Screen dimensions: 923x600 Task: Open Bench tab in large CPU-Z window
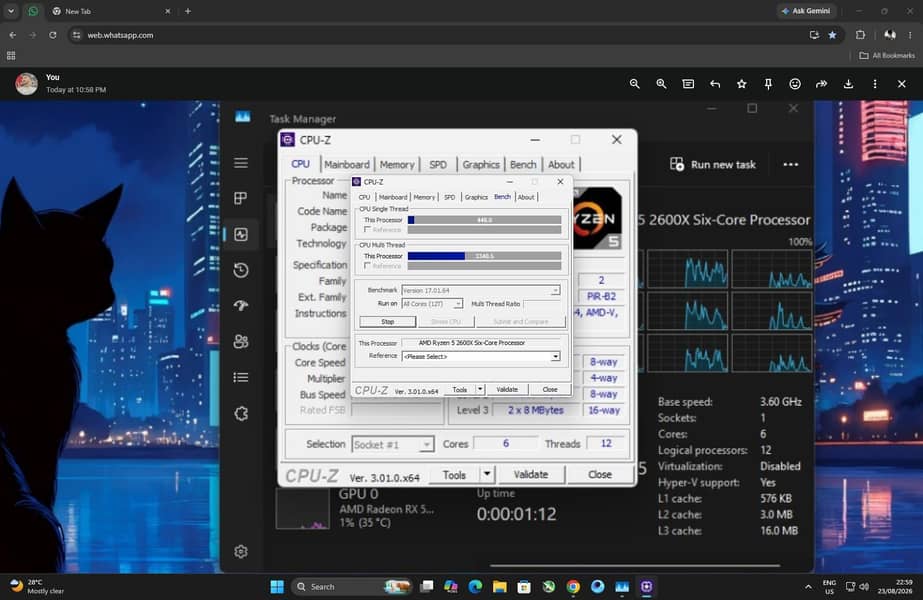(523, 165)
